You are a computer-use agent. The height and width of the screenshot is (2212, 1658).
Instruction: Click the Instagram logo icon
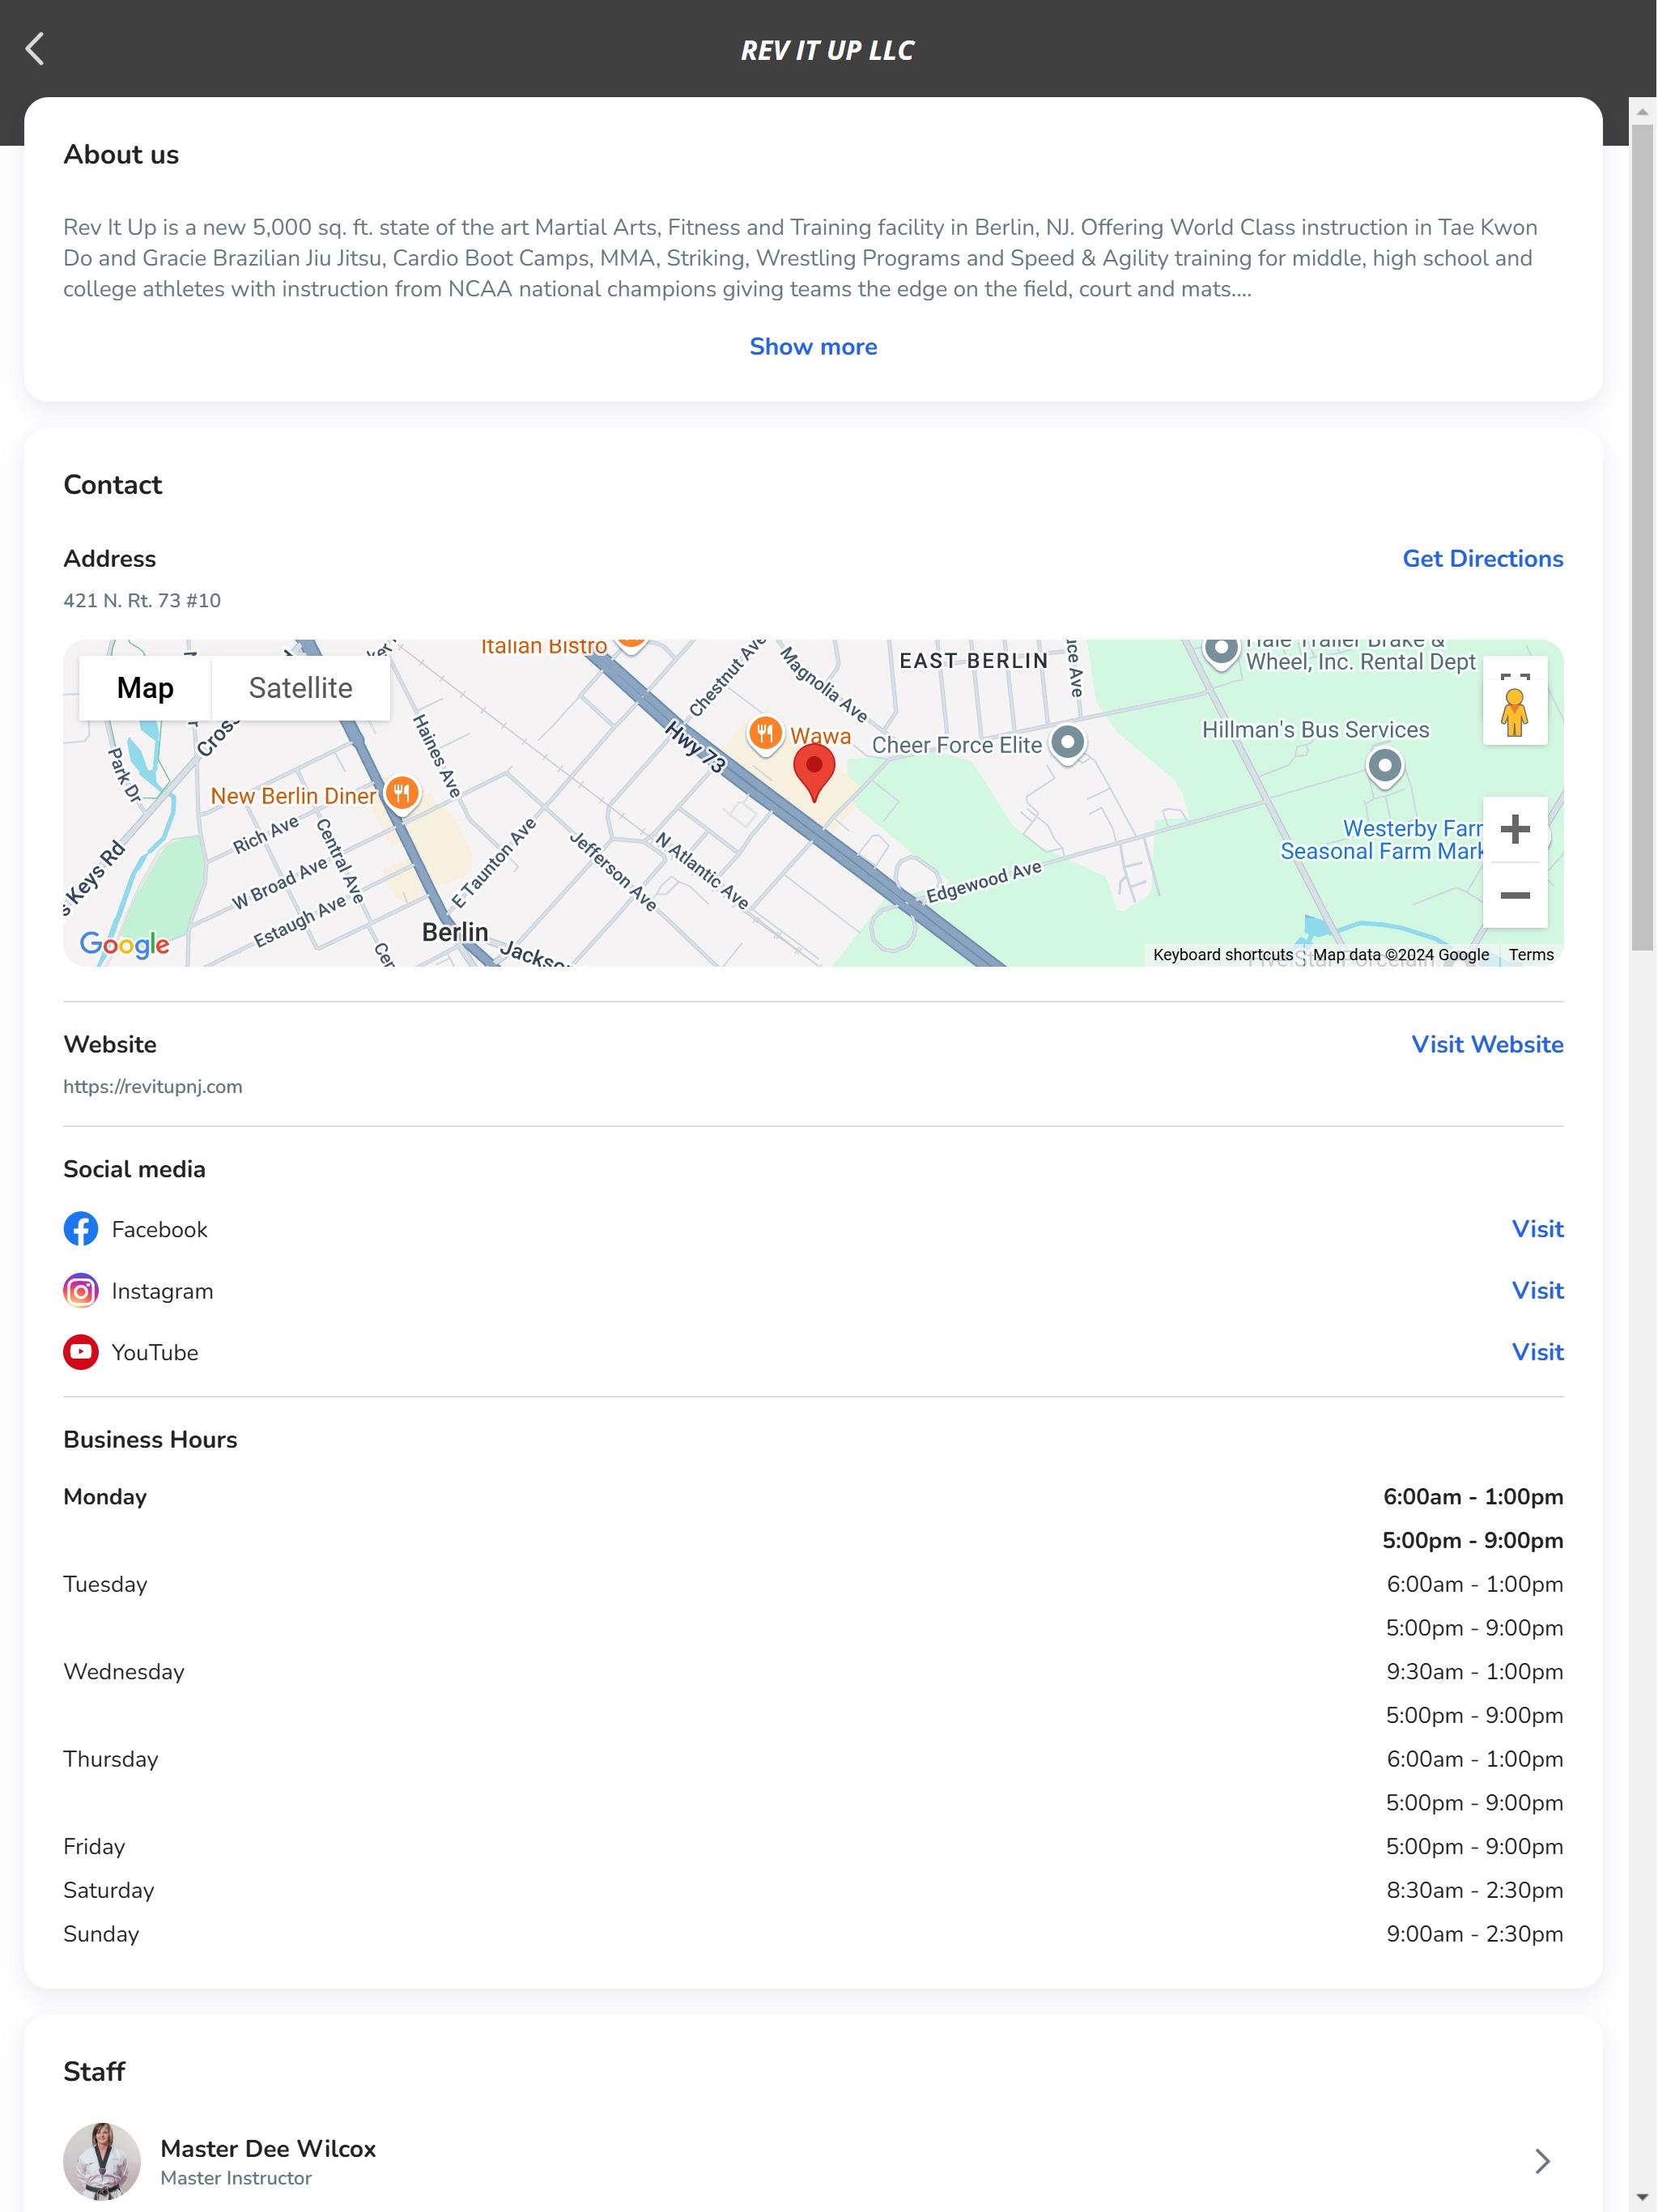click(x=81, y=1291)
